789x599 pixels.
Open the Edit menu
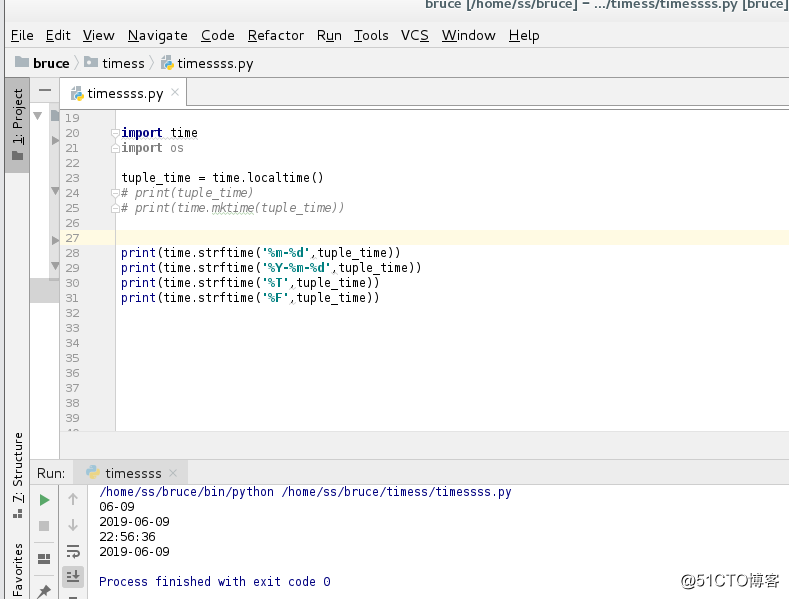(58, 35)
